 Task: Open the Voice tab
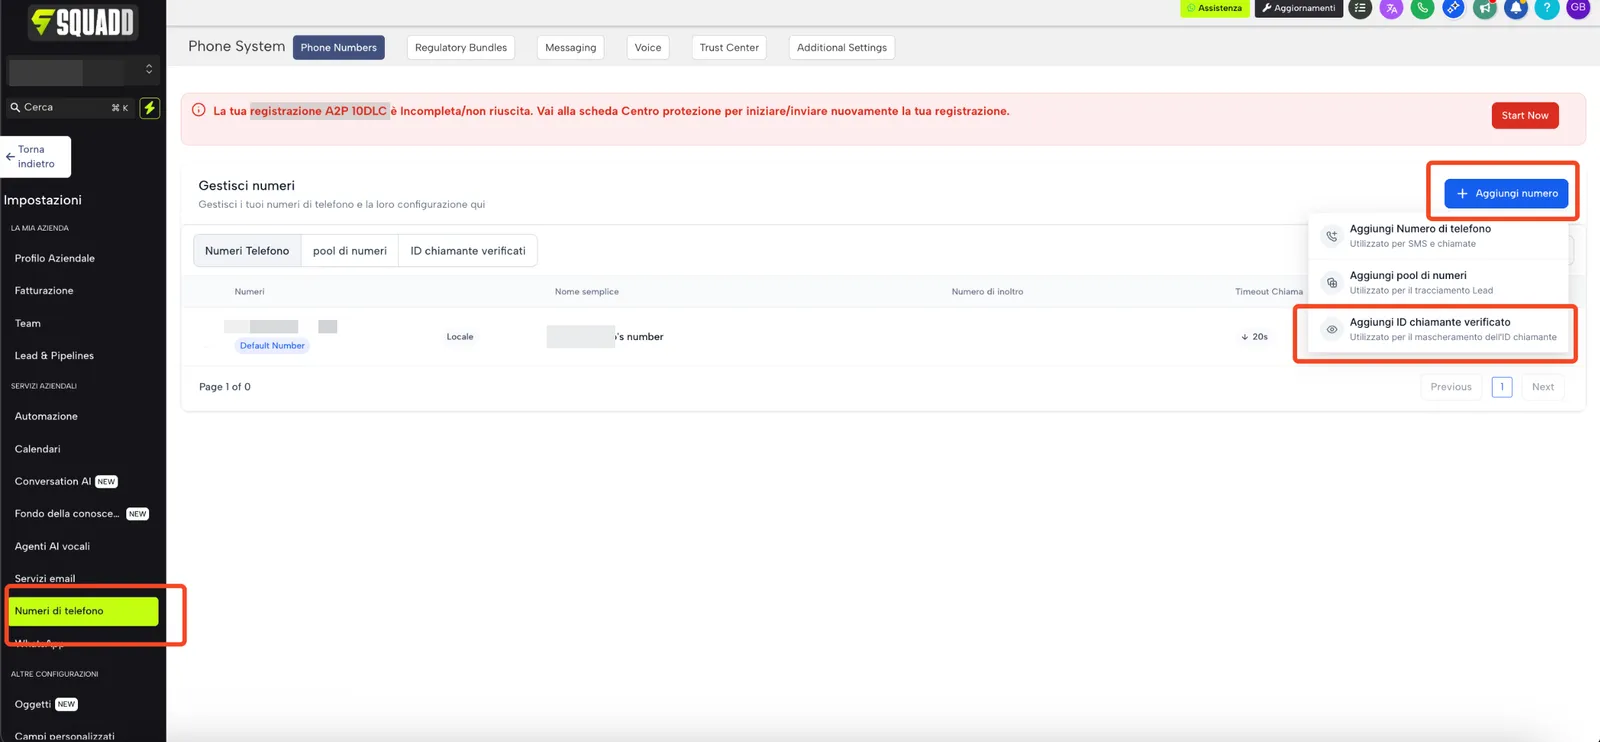pos(648,47)
